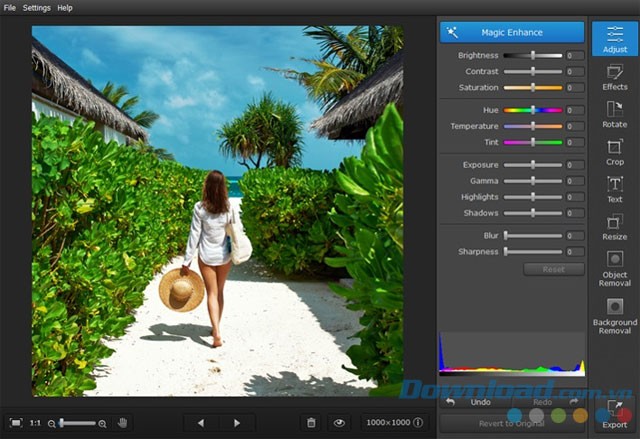Delete the photo with the trash icon

[x=311, y=423]
